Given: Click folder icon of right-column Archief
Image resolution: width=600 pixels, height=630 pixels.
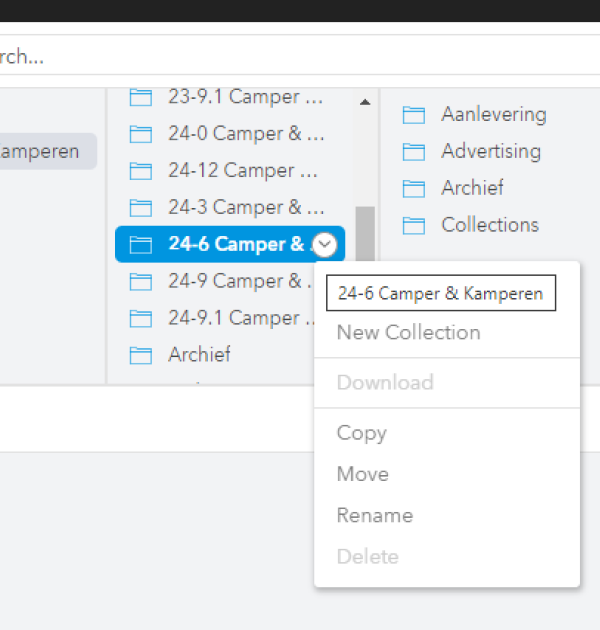Looking at the screenshot, I should (414, 188).
